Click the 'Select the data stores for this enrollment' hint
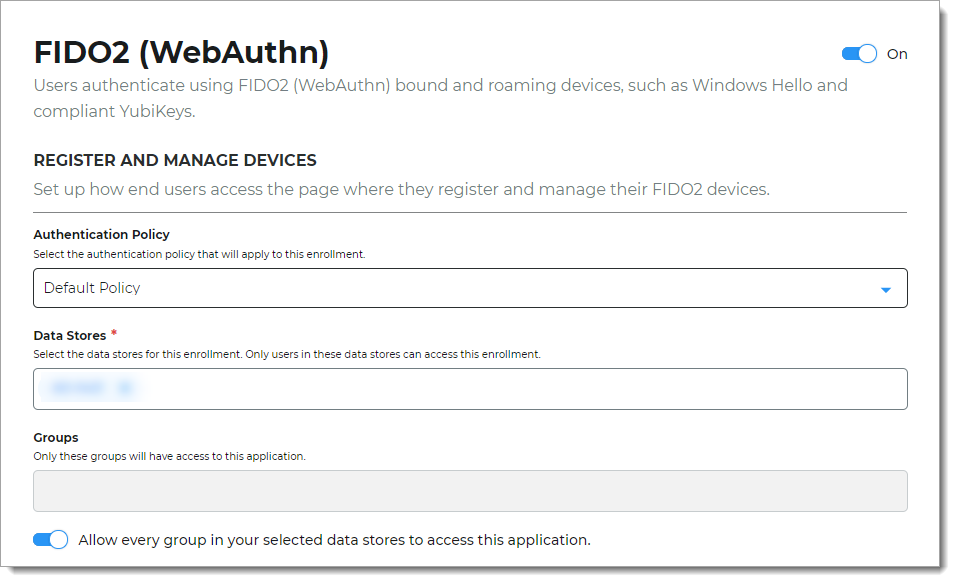955x582 pixels. [287, 354]
